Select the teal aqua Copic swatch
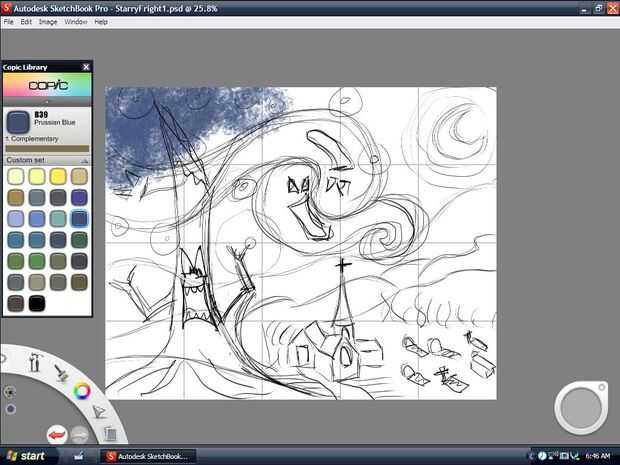620x465 pixels. pos(58,219)
